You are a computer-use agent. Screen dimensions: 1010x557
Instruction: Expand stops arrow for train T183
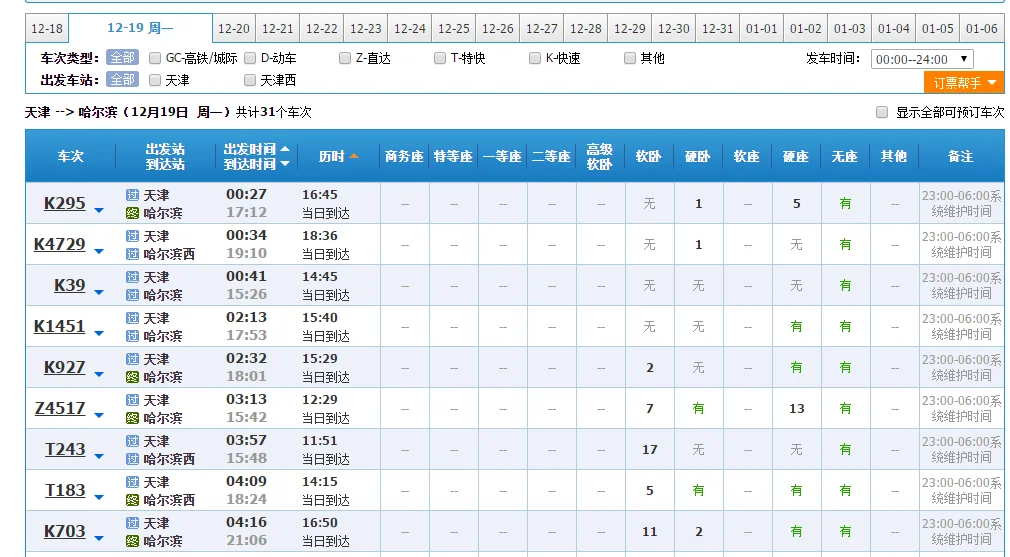99,497
